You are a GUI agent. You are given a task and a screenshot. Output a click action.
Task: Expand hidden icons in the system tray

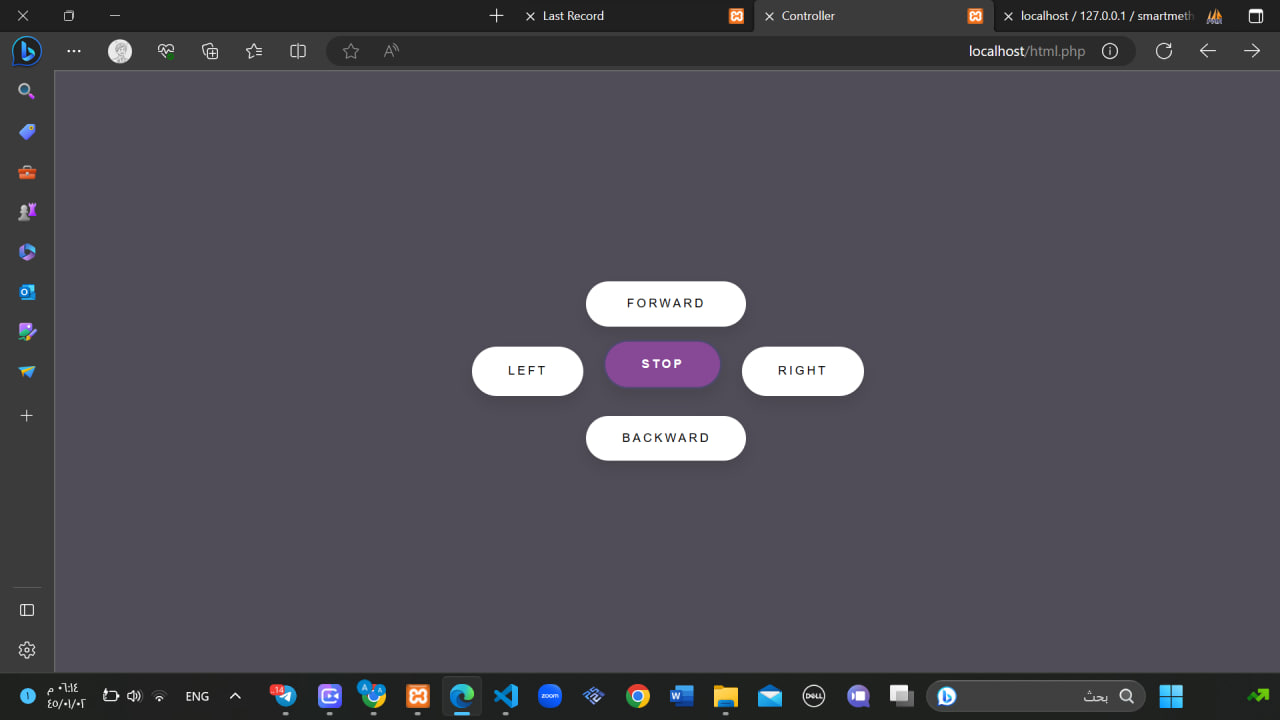(x=235, y=696)
